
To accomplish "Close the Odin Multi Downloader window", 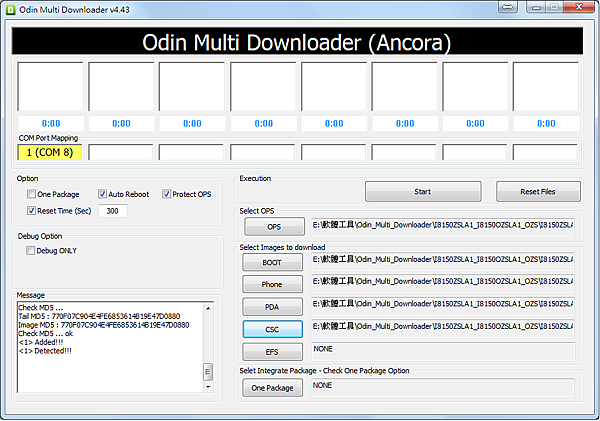I will 579,7.
